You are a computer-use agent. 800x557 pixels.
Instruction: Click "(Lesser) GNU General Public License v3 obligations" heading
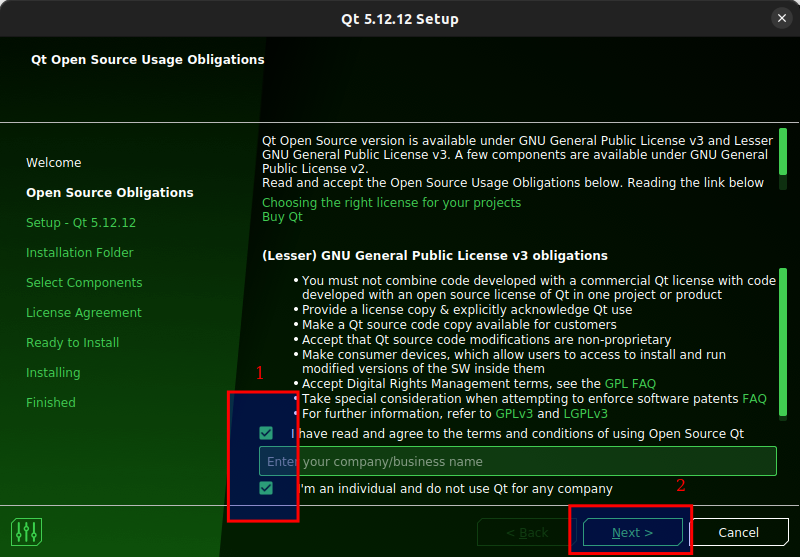(435, 256)
